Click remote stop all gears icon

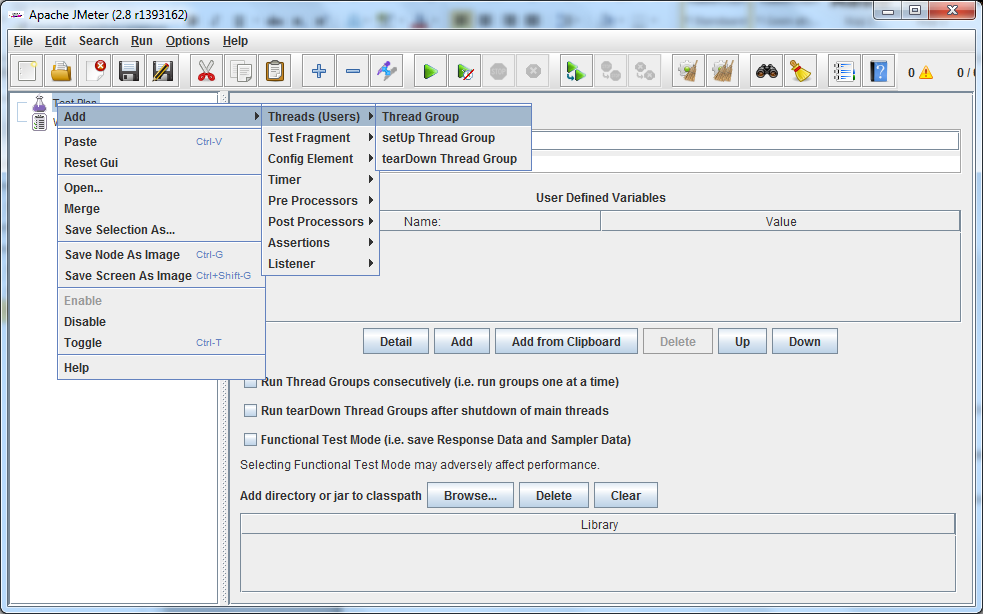[x=610, y=71]
